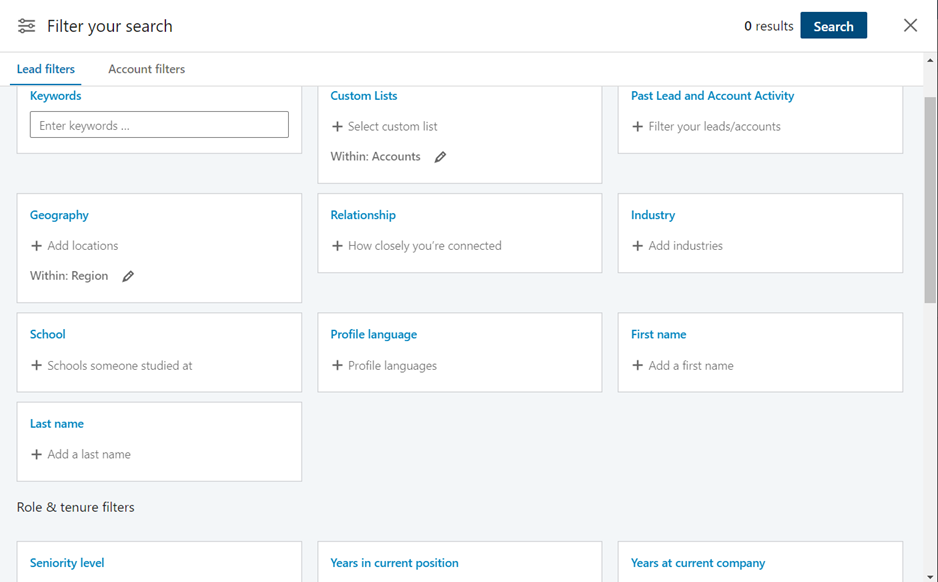Viewport: 938px width, 582px height.
Task: Click the scrollbar down arrow
Action: [930, 577]
